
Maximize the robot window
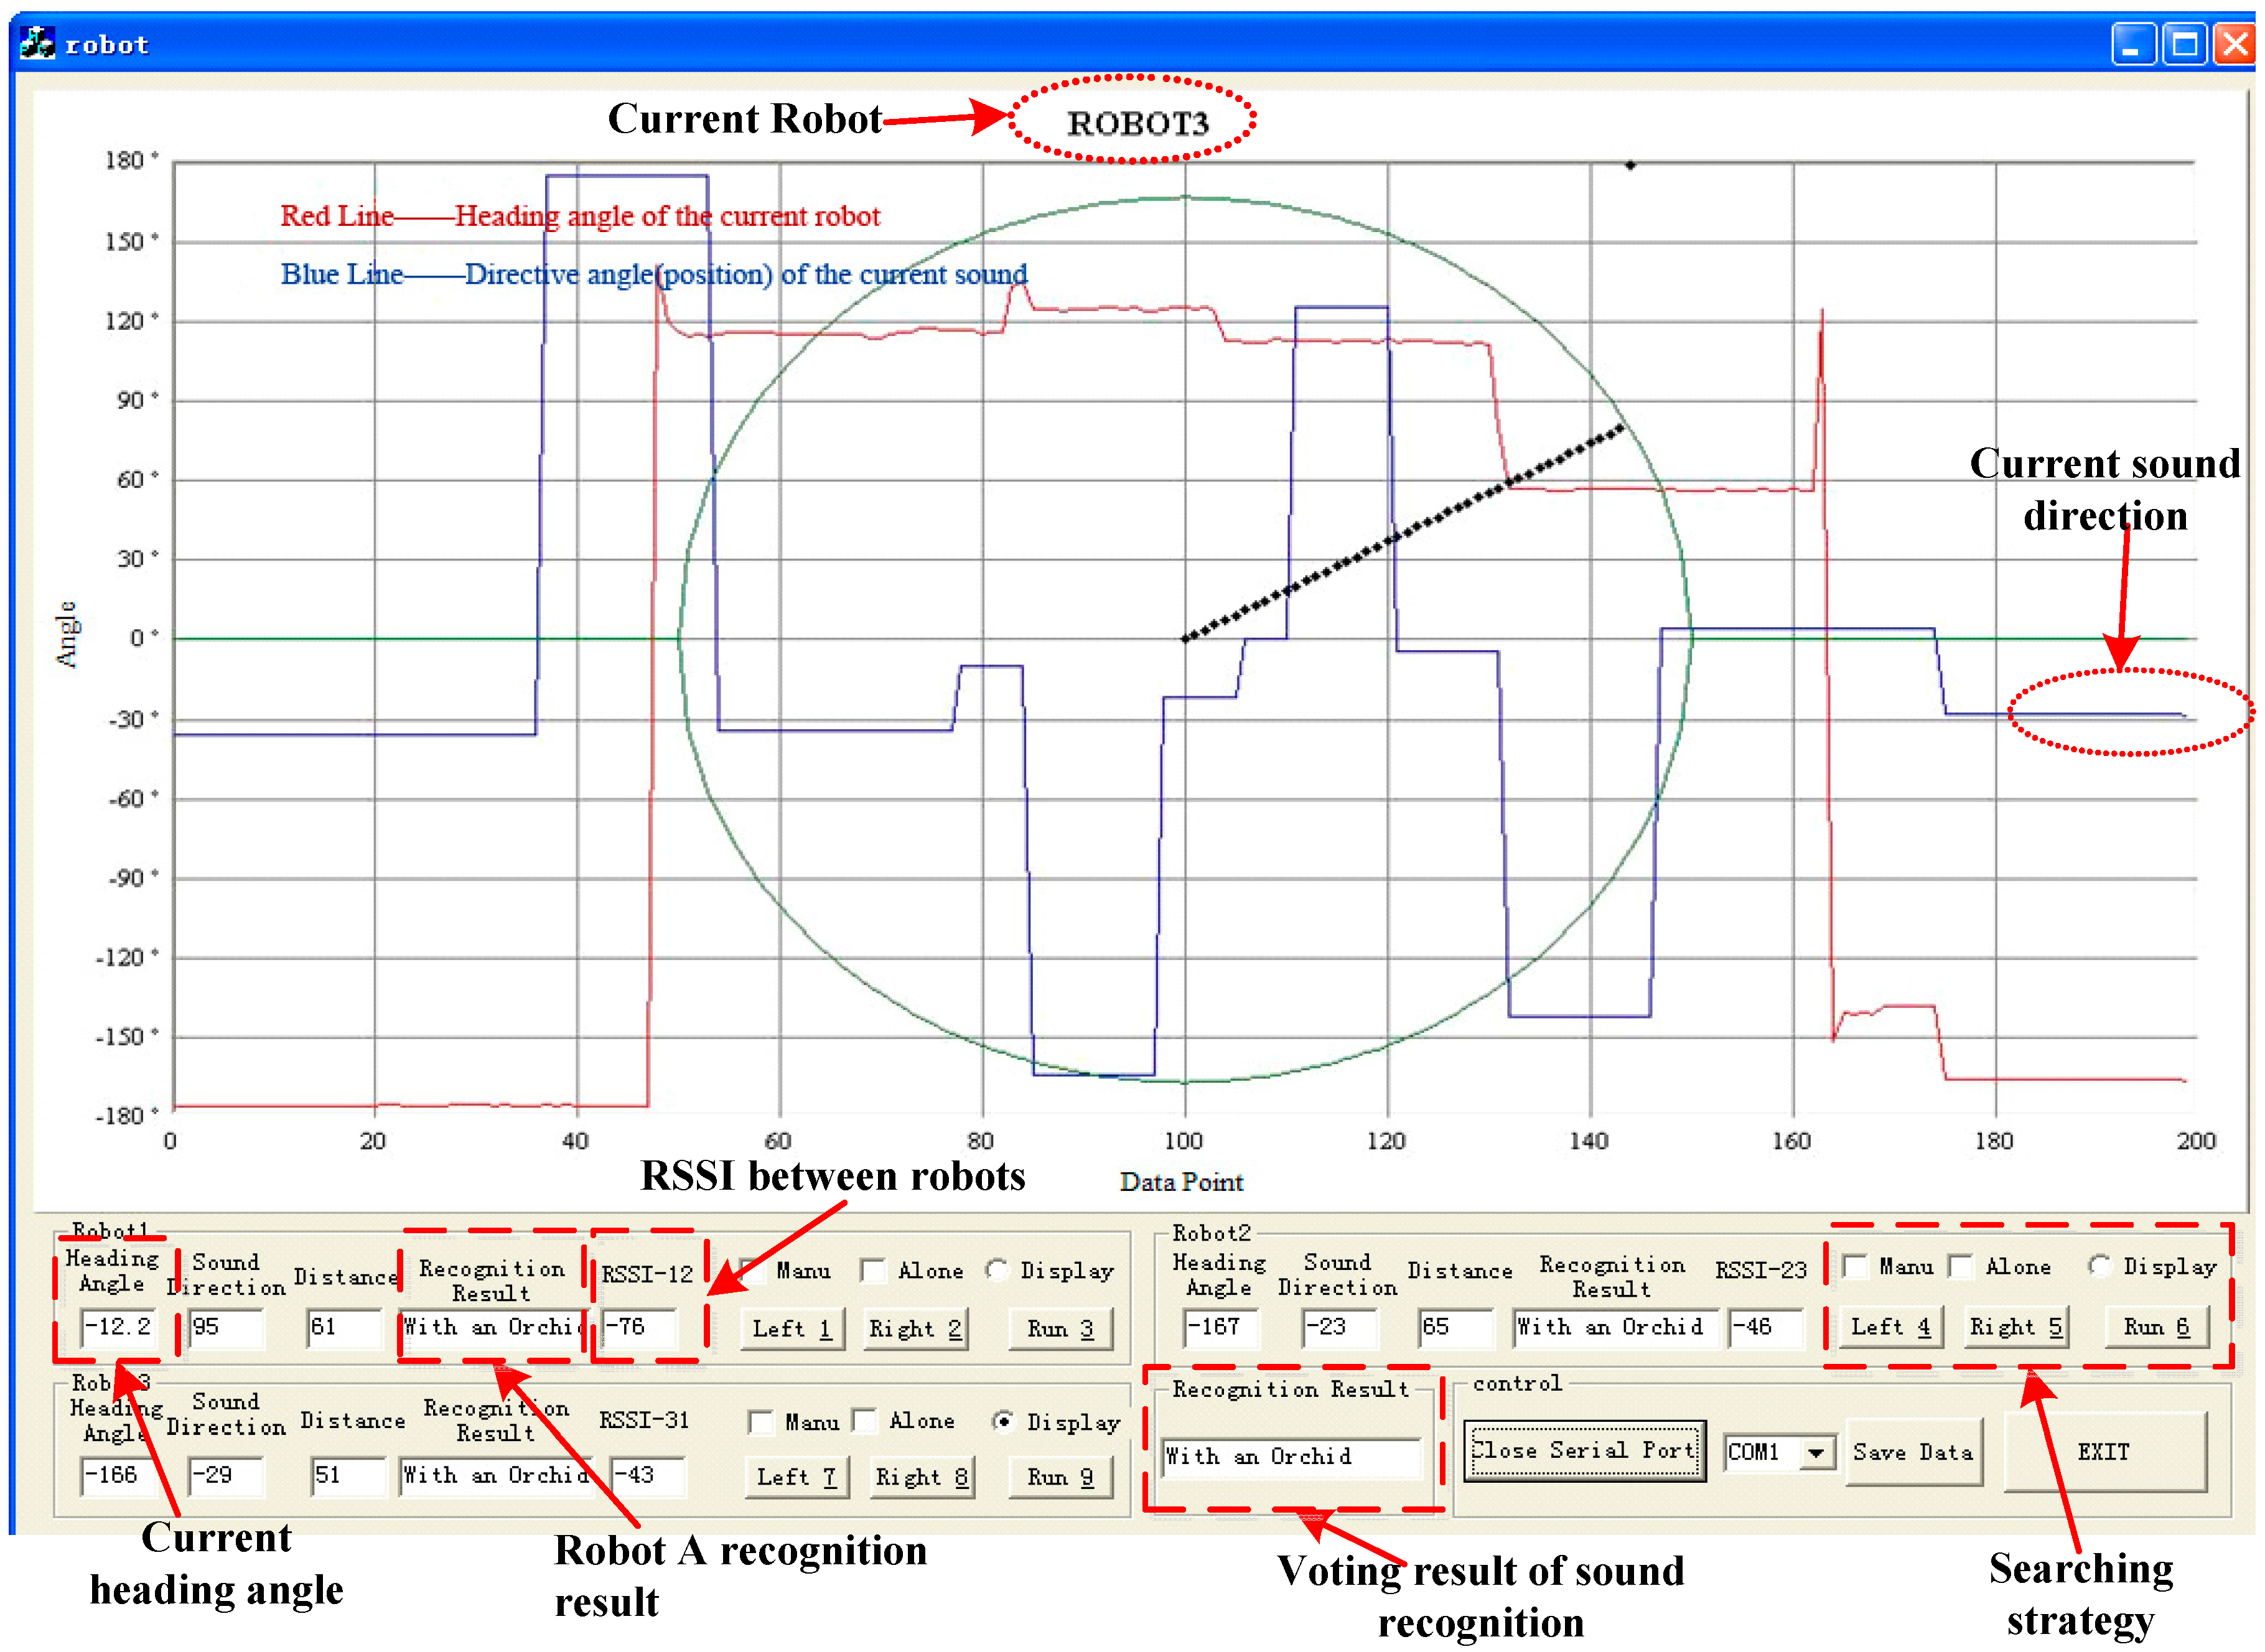pos(2184,45)
